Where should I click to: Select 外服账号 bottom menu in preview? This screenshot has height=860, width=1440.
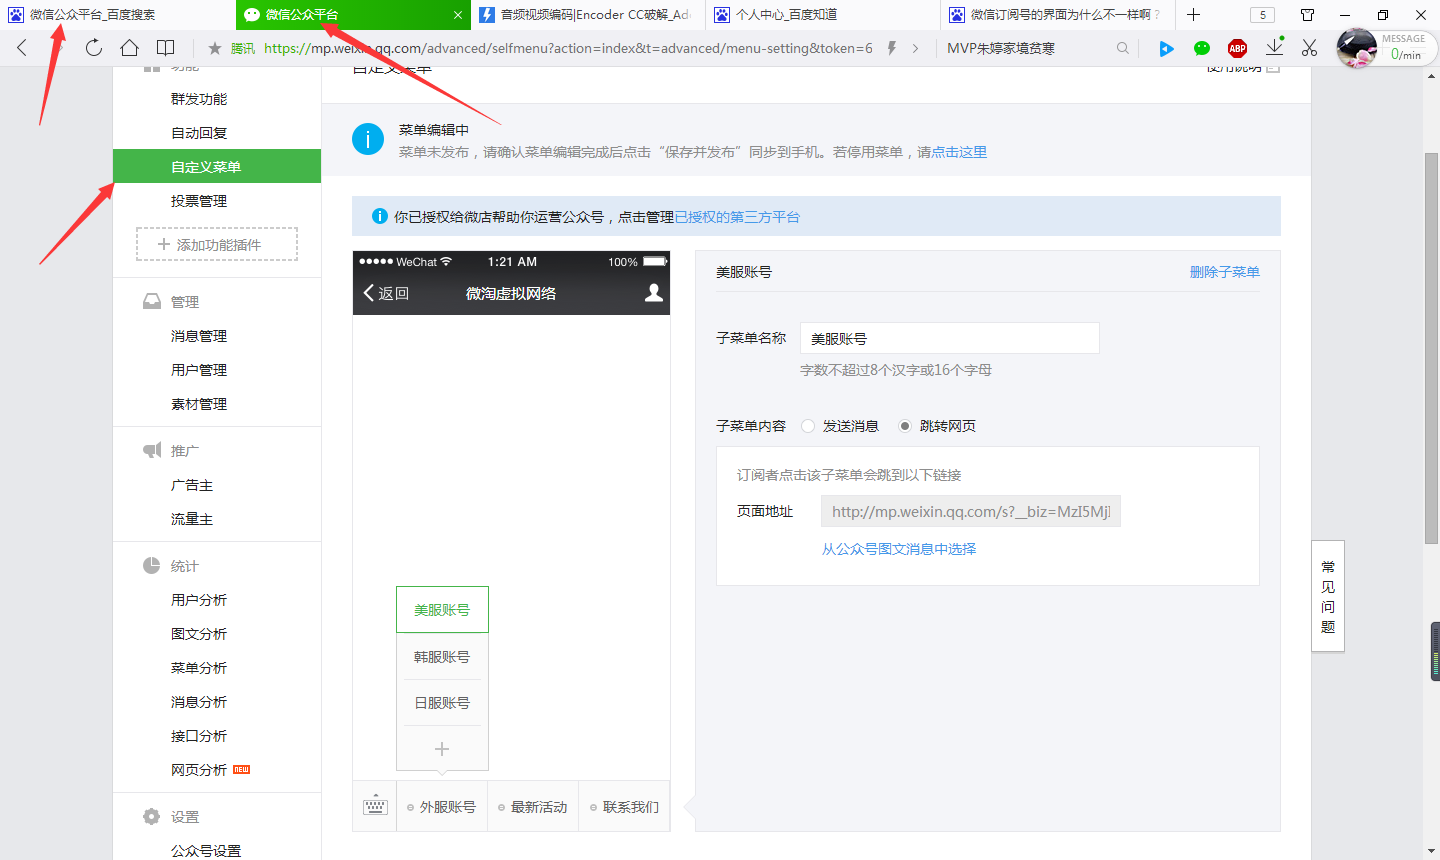442,807
